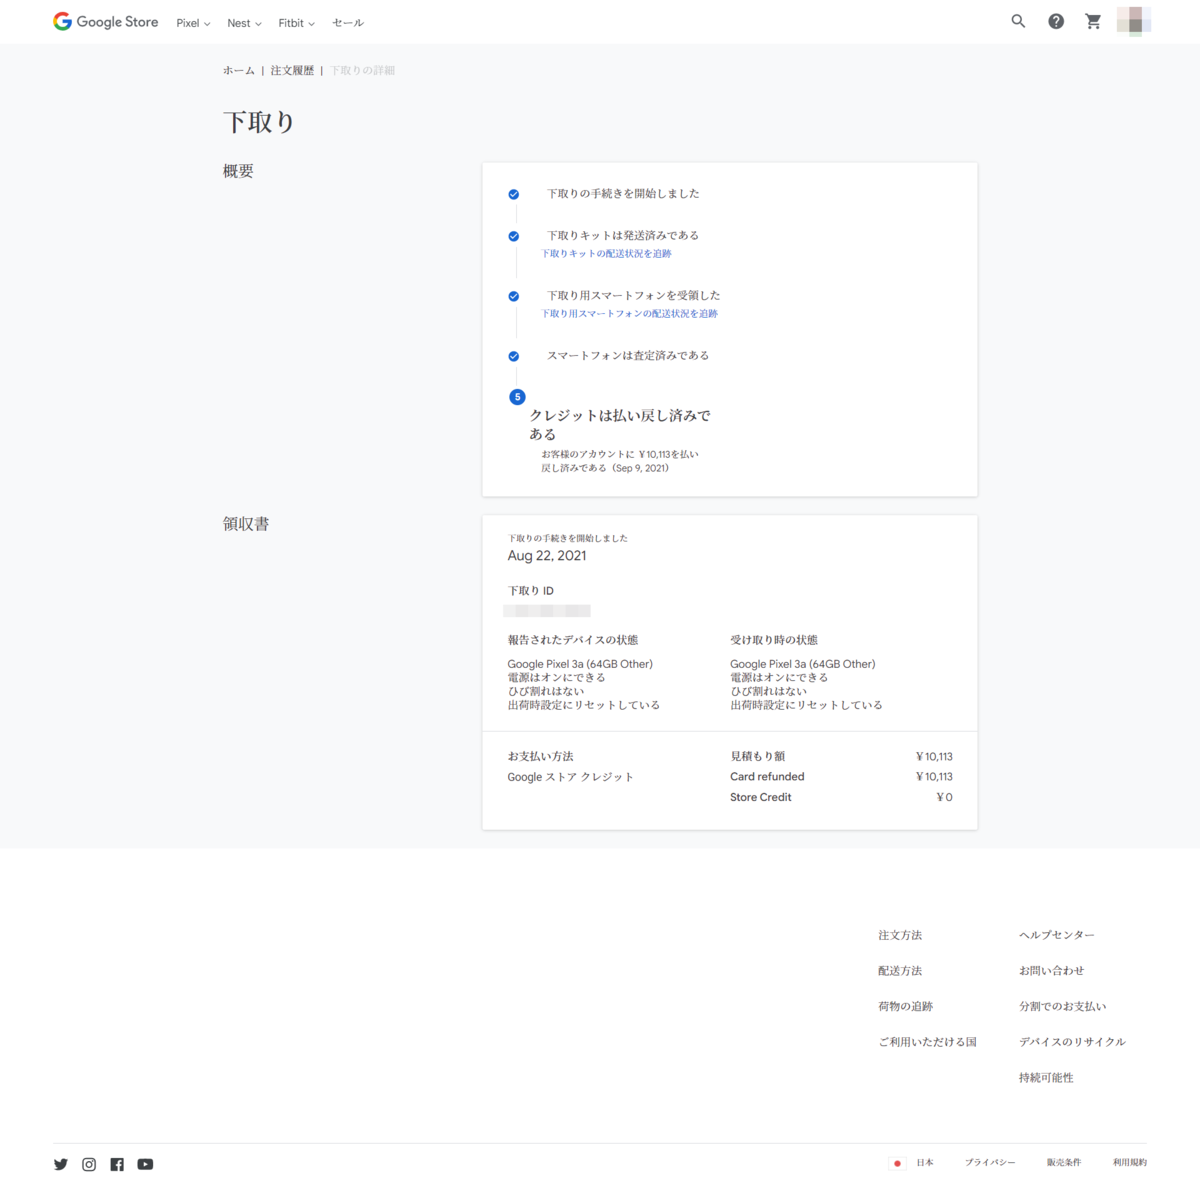Expand the Nest dropdown menu
The height and width of the screenshot is (1183, 1200).
(244, 23)
